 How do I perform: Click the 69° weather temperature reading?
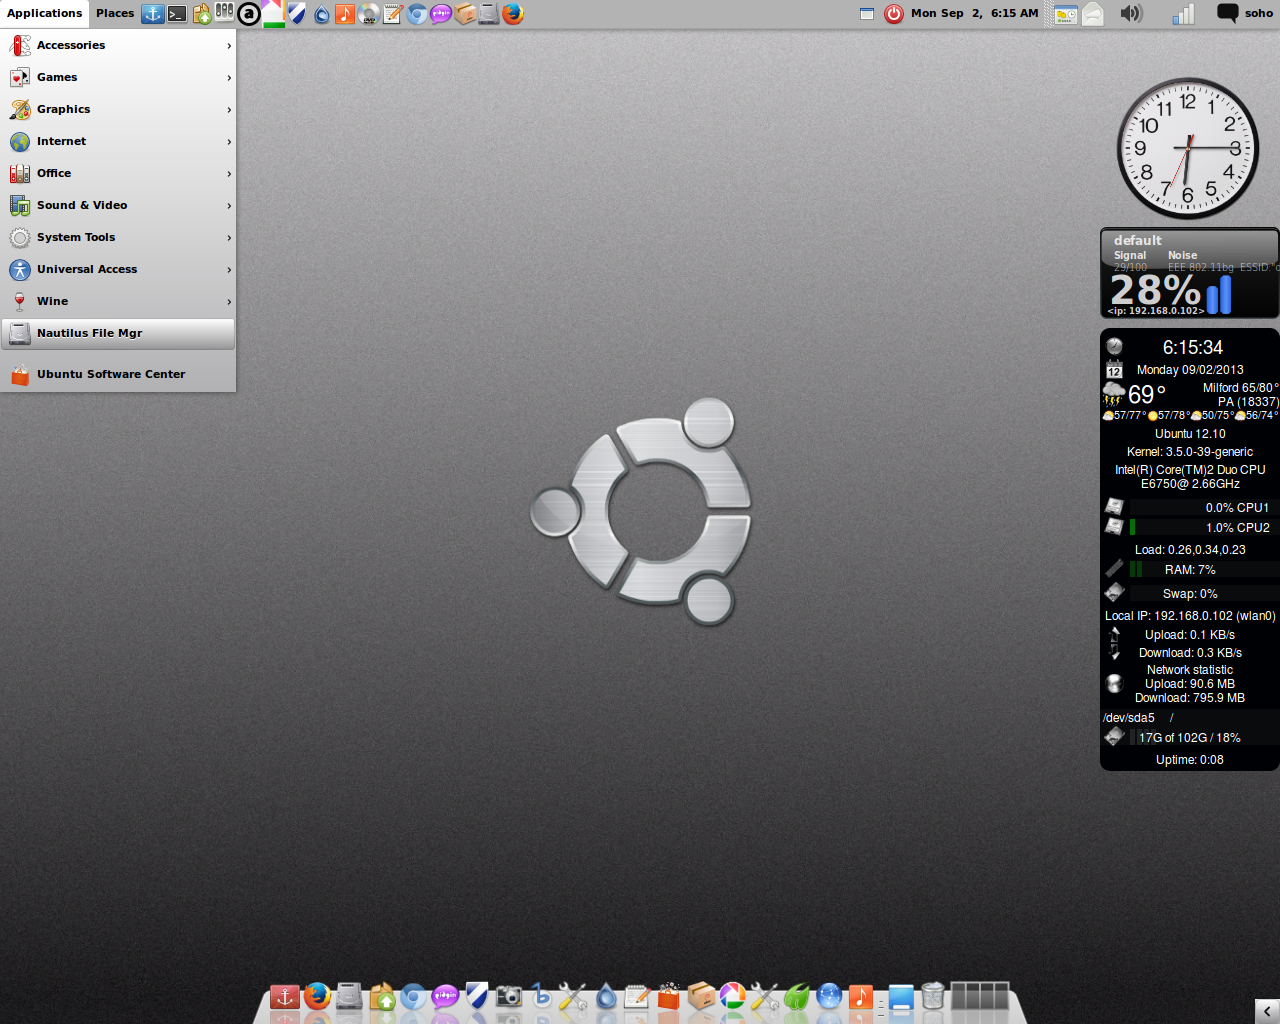1147,395
